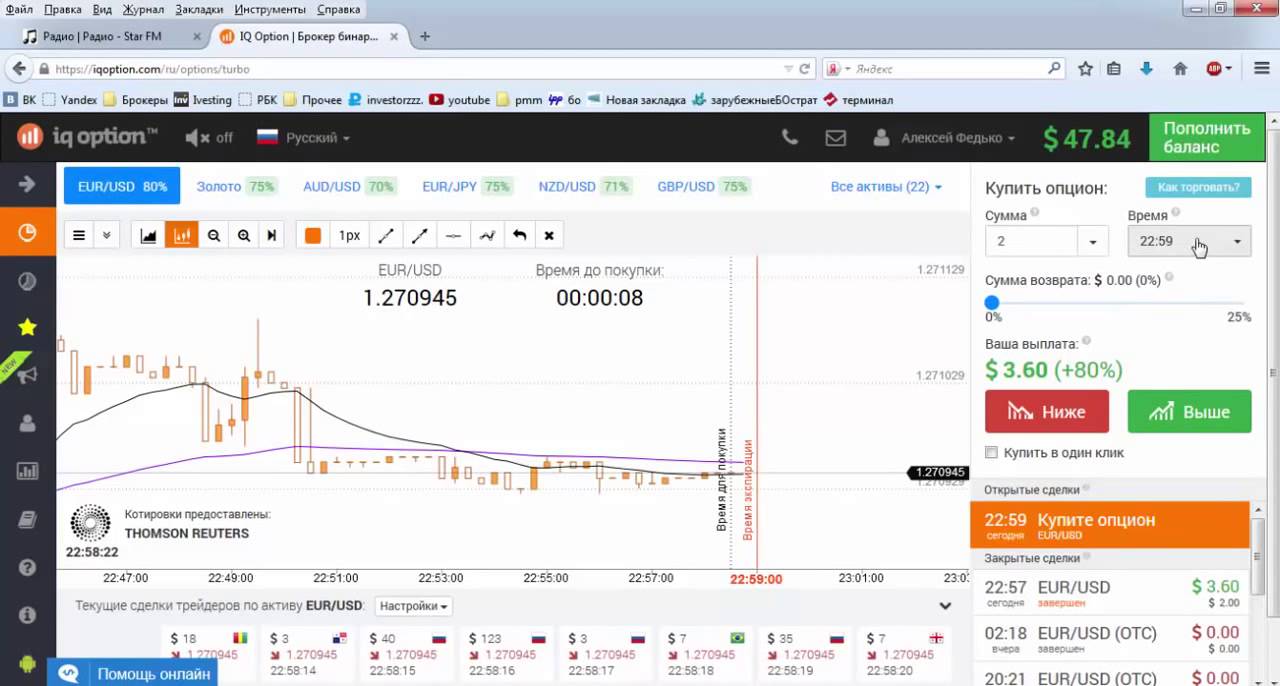1280x686 pixels.
Task: Open closed deal 02:18 EUR/USD (OTC)
Action: pyautogui.click(x=1110, y=639)
